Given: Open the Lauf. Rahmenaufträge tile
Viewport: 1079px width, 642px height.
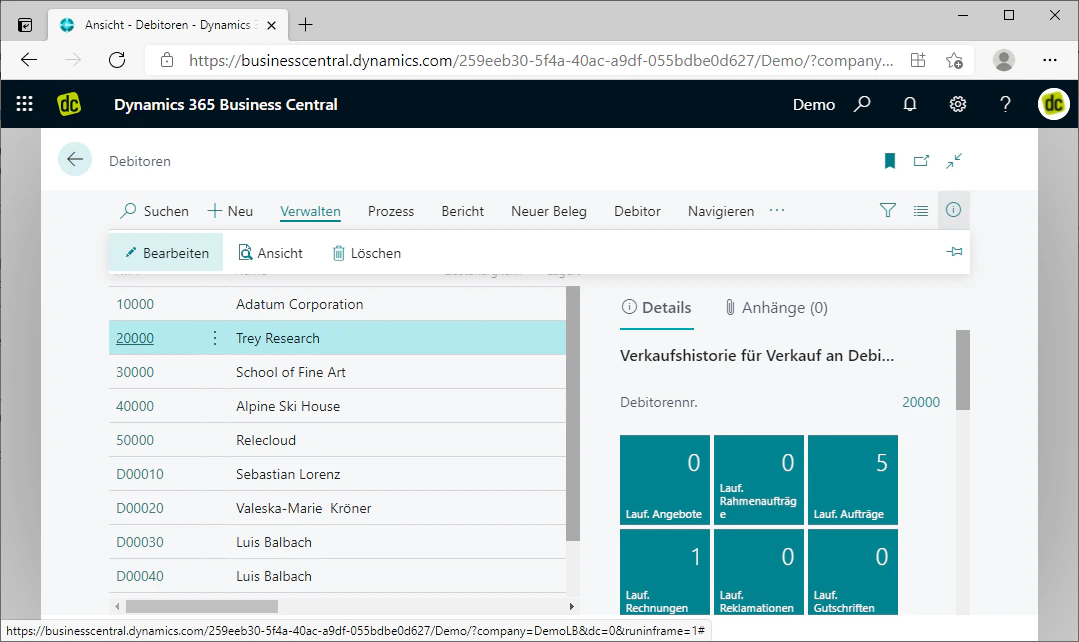Looking at the screenshot, I should coord(758,480).
